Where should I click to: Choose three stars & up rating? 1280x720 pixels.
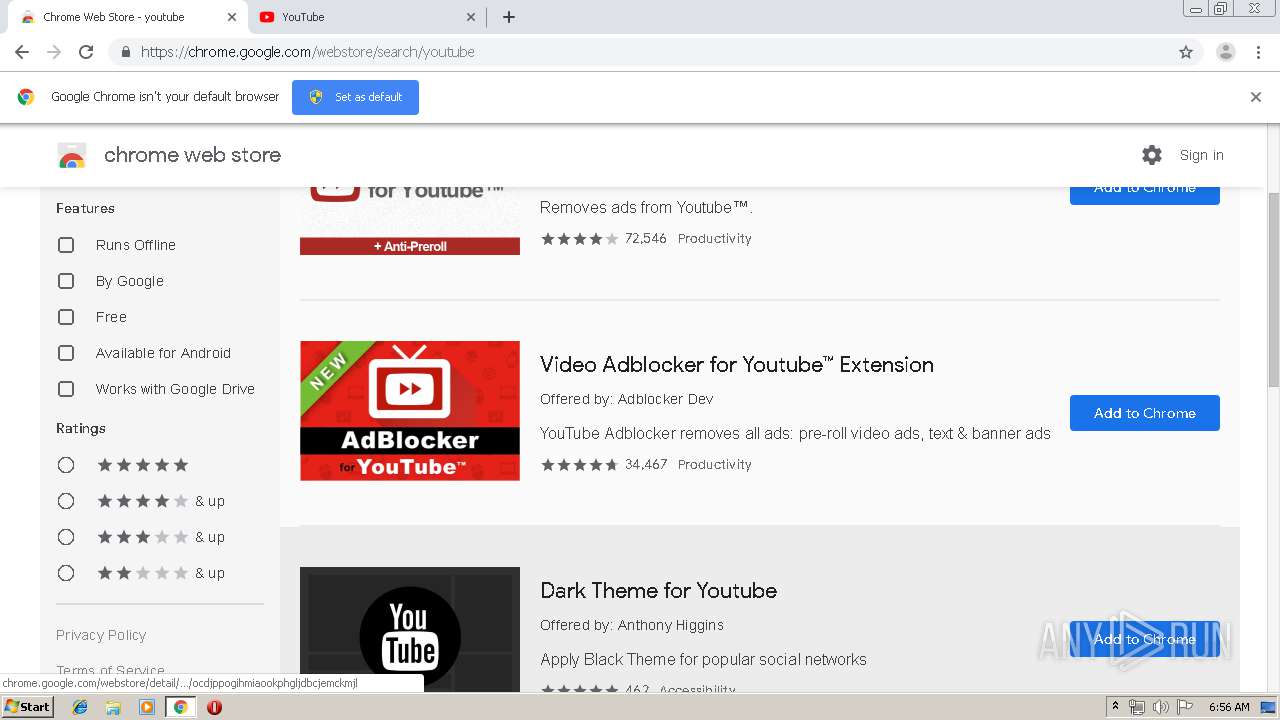point(66,537)
